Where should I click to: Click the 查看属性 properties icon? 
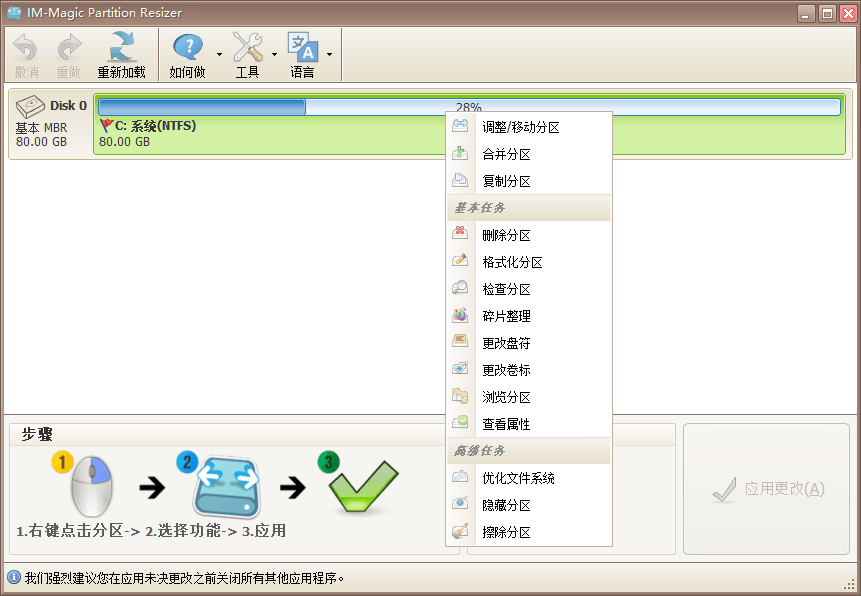[460, 422]
